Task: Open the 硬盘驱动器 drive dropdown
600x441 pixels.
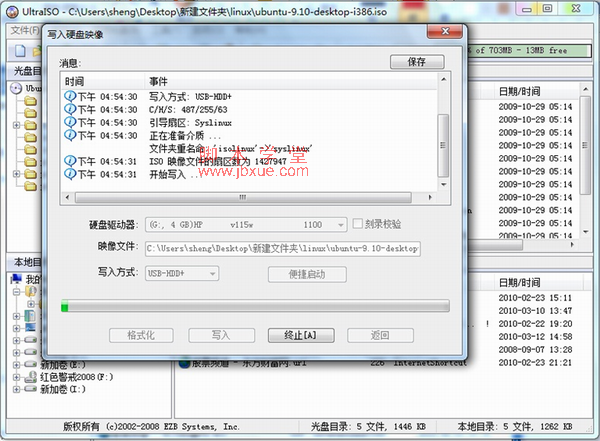Action: 340,225
